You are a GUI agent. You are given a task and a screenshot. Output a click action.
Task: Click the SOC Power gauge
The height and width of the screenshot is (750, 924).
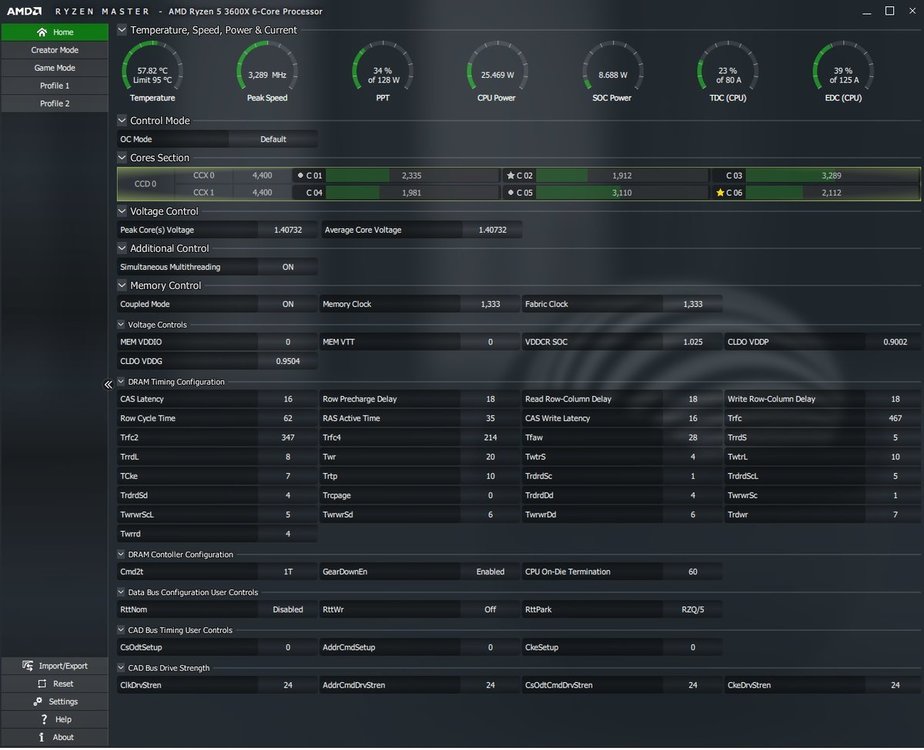[x=612, y=72]
